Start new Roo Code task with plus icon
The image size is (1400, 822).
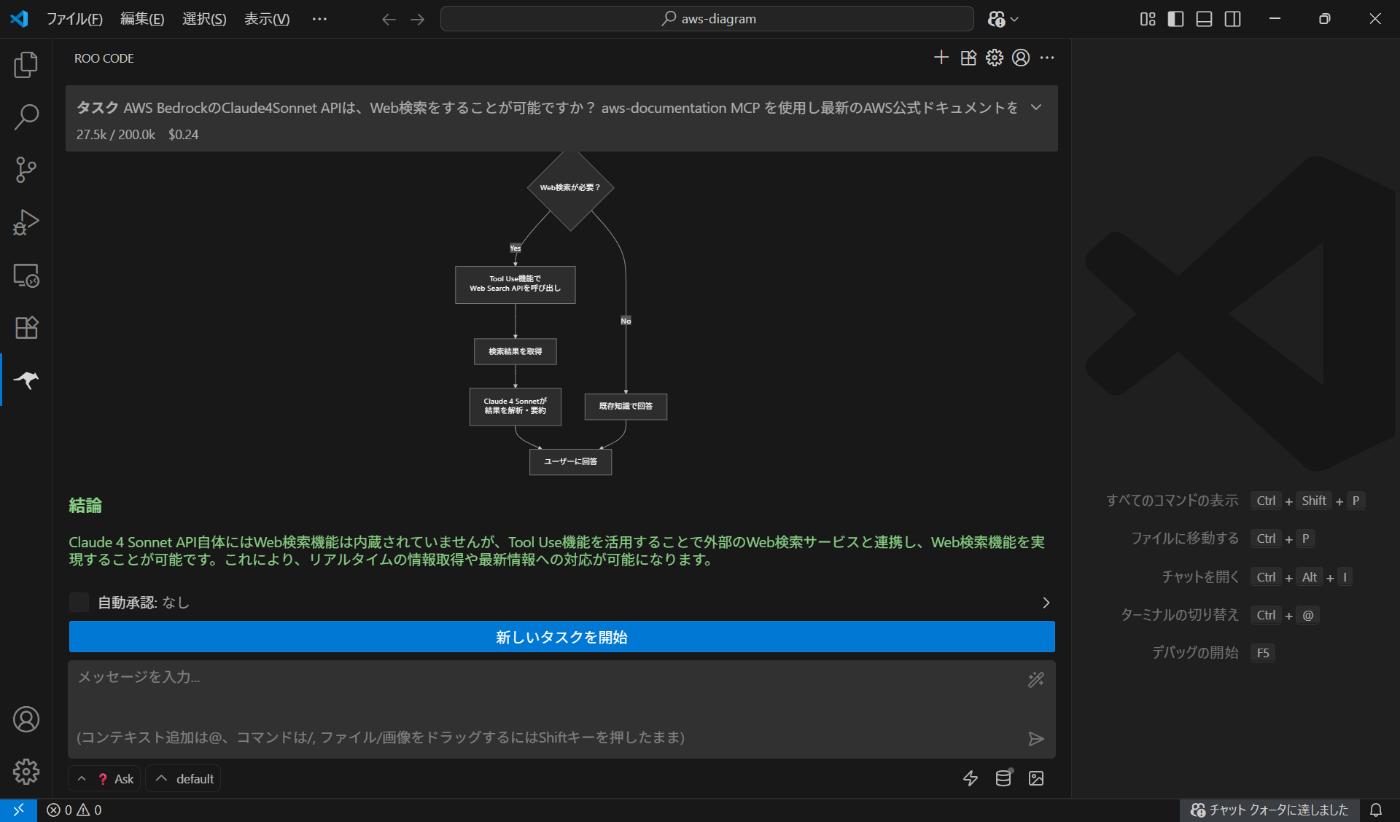tap(941, 58)
